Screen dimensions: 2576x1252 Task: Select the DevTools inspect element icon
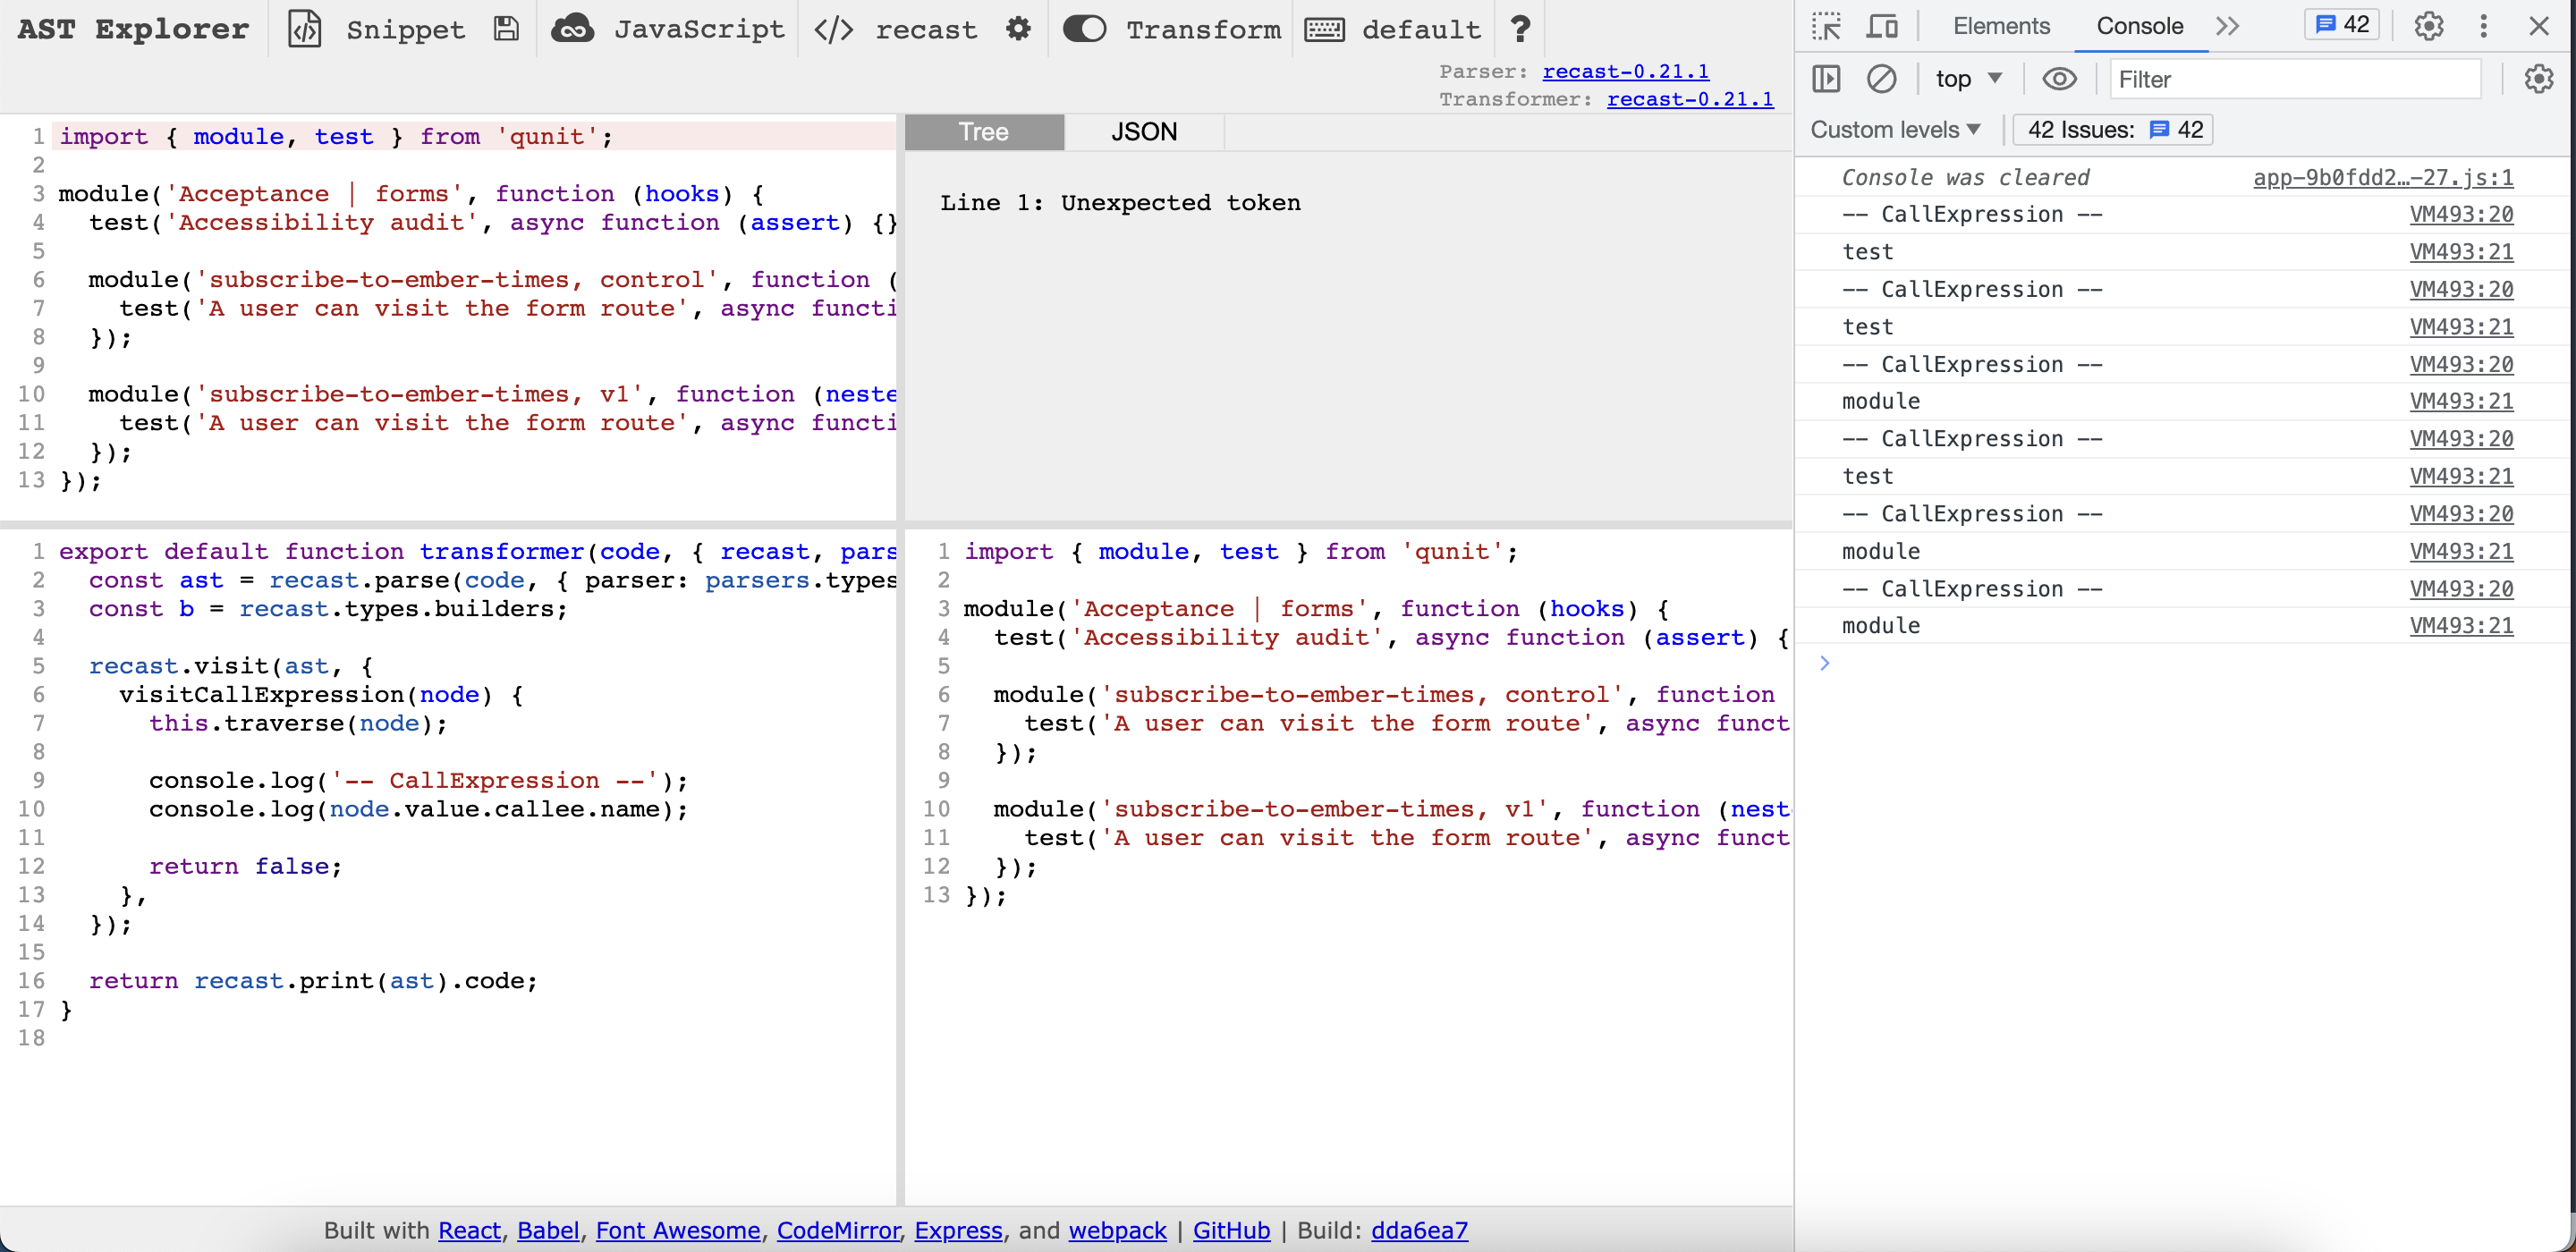pos(1826,26)
